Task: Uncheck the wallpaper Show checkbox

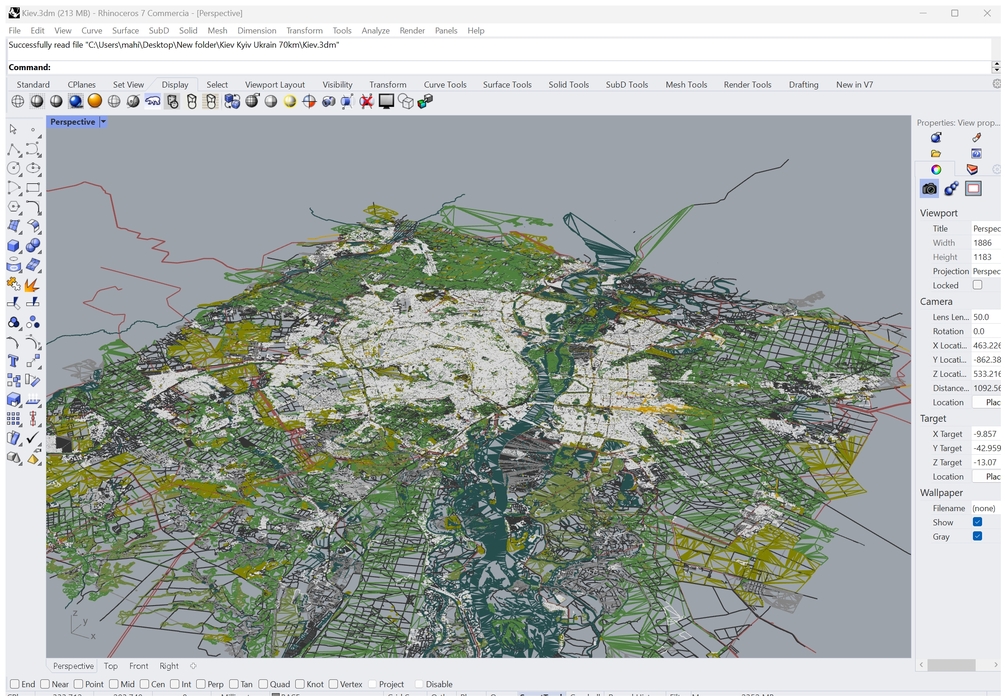Action: tap(977, 522)
